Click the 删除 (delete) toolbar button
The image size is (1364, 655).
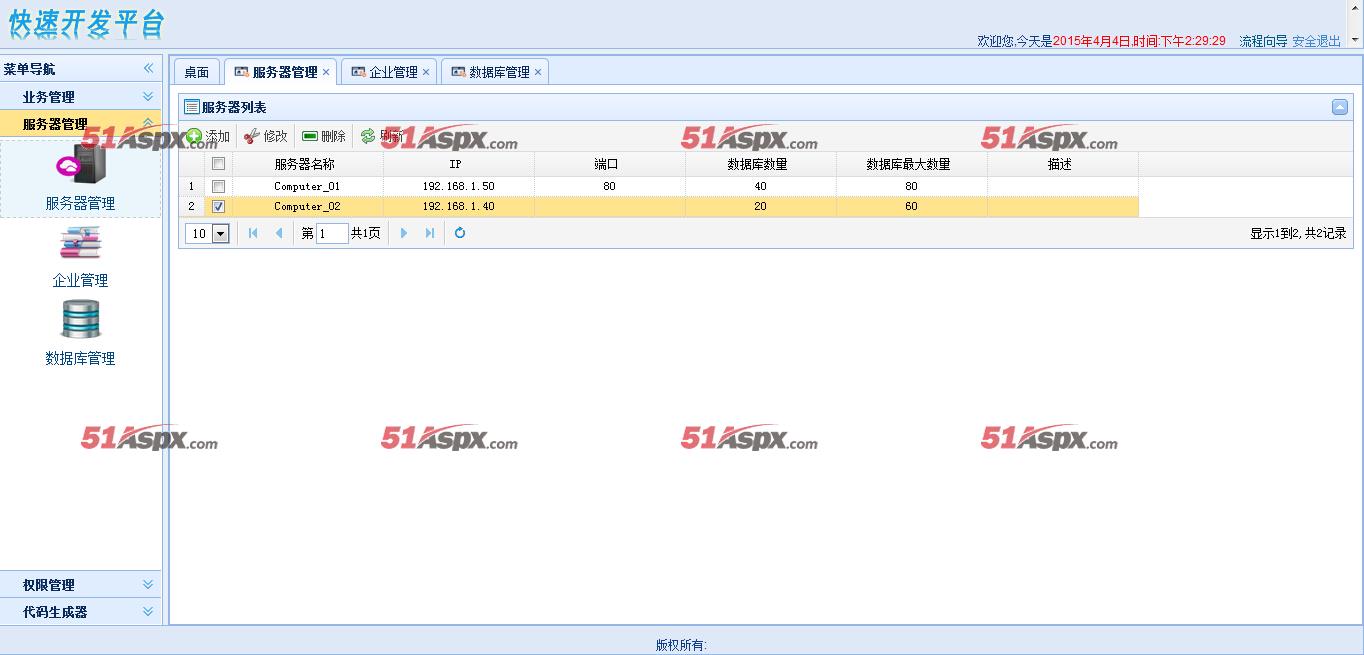coord(323,136)
